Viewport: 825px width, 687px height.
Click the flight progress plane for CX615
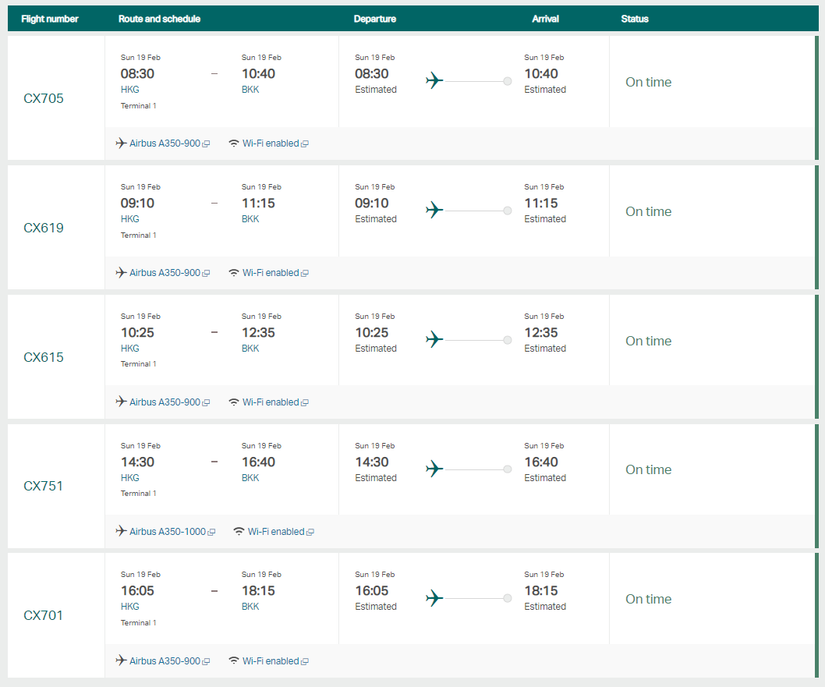coord(434,339)
